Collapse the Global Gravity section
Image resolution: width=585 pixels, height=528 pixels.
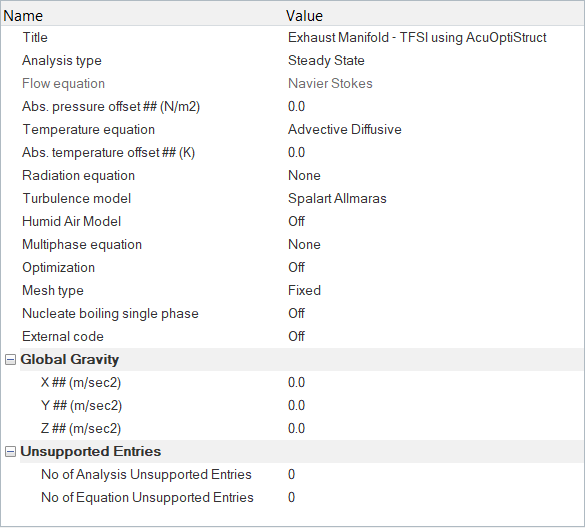point(10,360)
